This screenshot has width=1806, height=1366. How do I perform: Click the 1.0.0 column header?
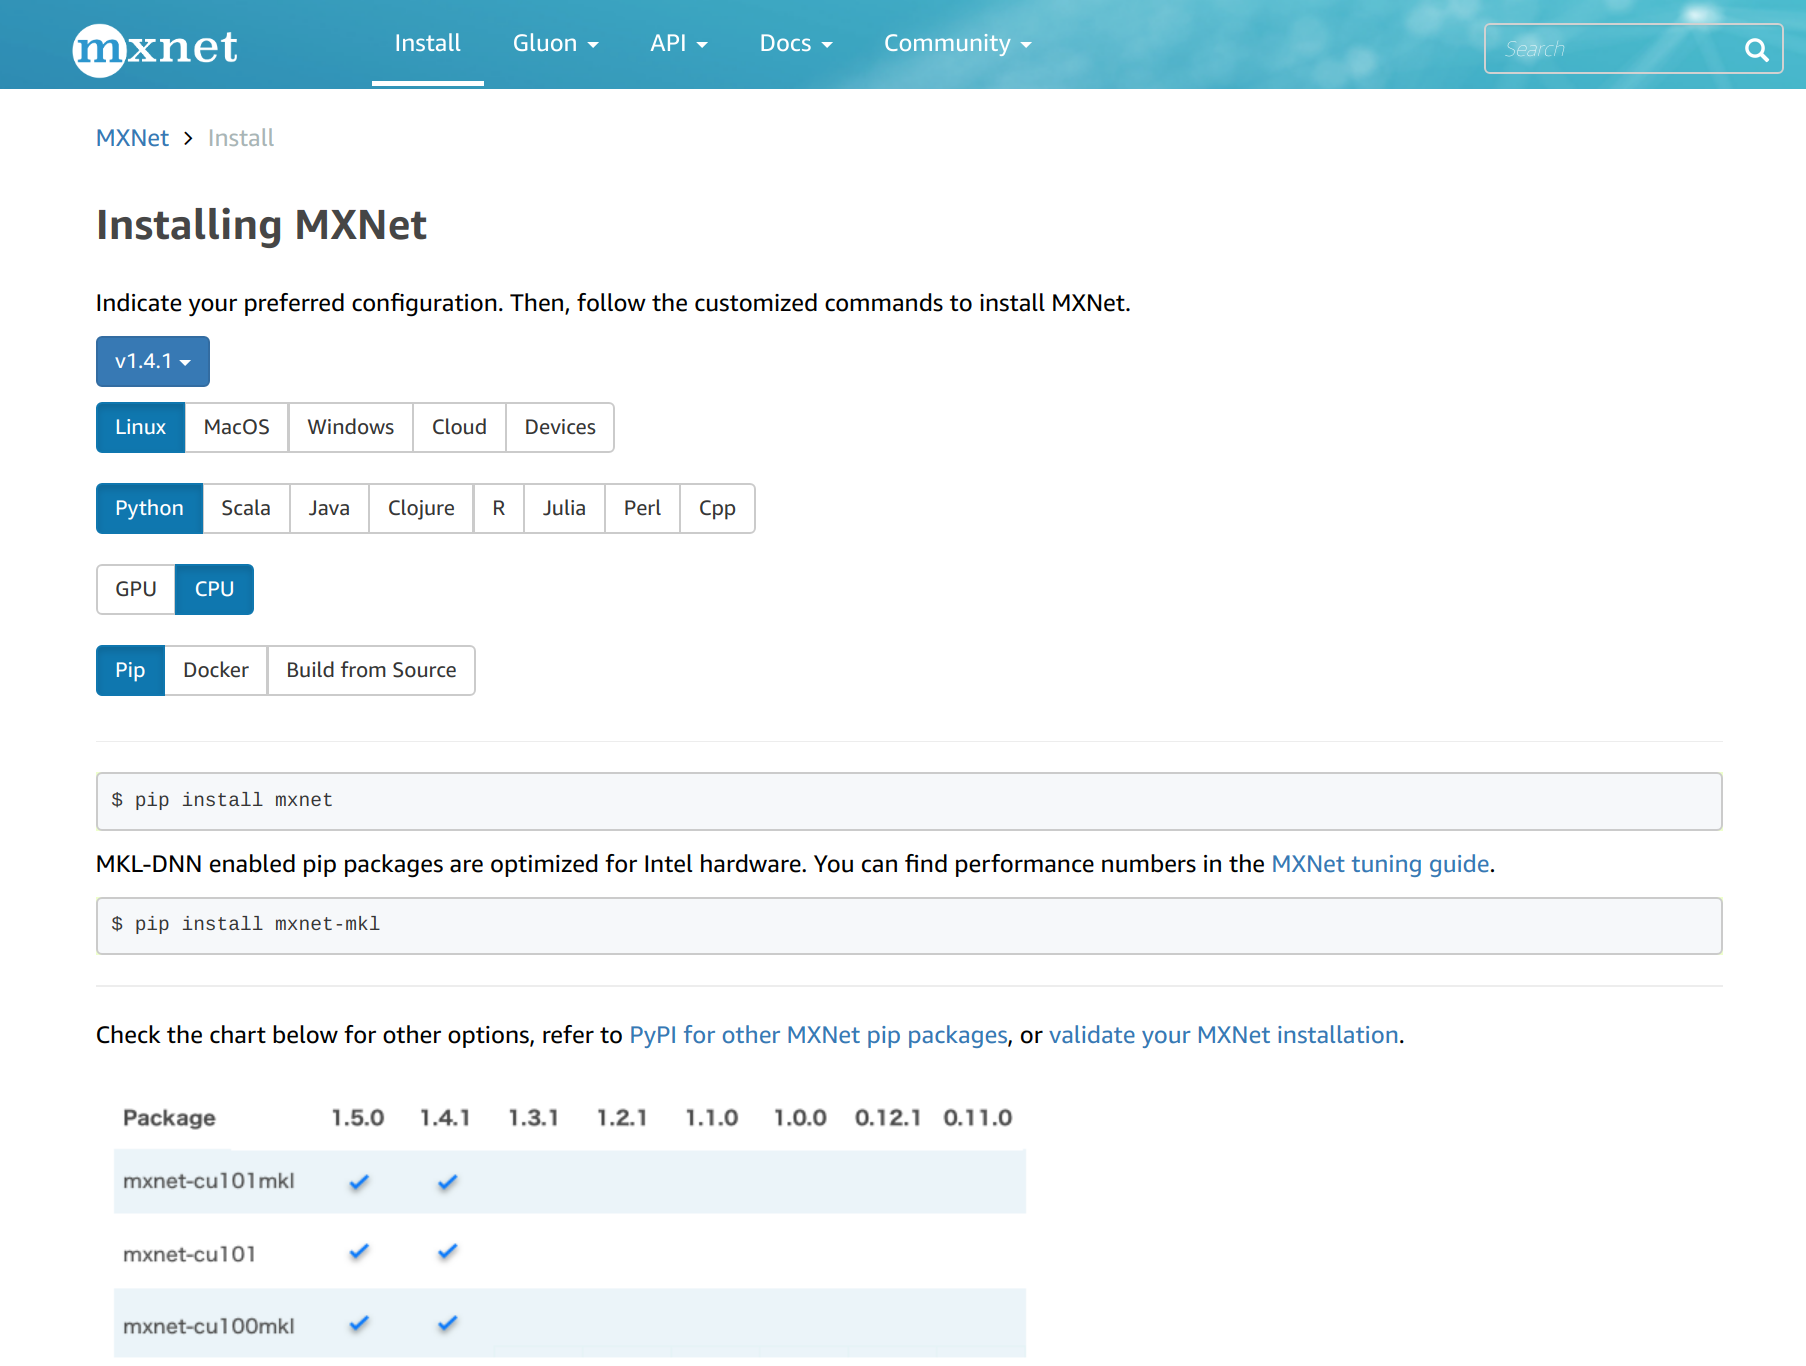tap(800, 1118)
